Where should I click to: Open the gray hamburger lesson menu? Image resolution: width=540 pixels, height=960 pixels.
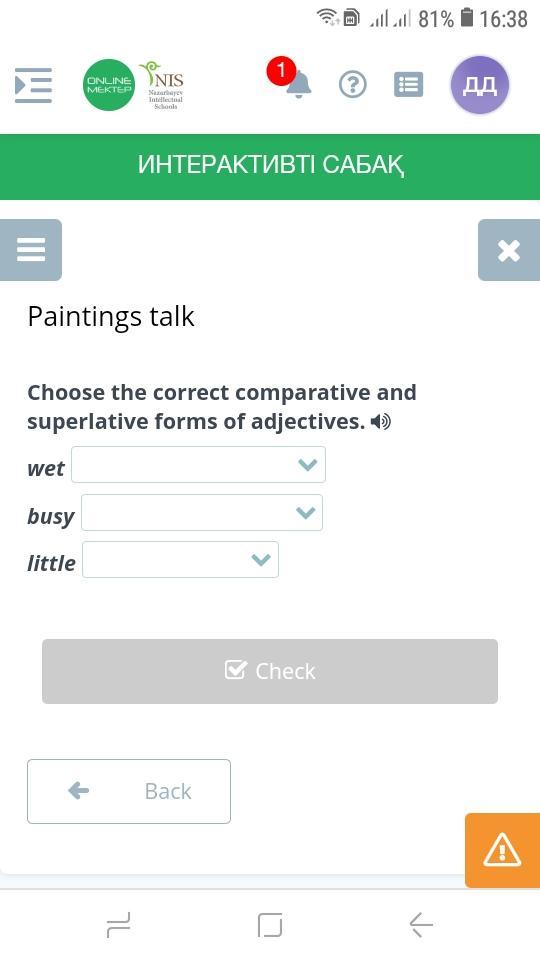(x=31, y=250)
